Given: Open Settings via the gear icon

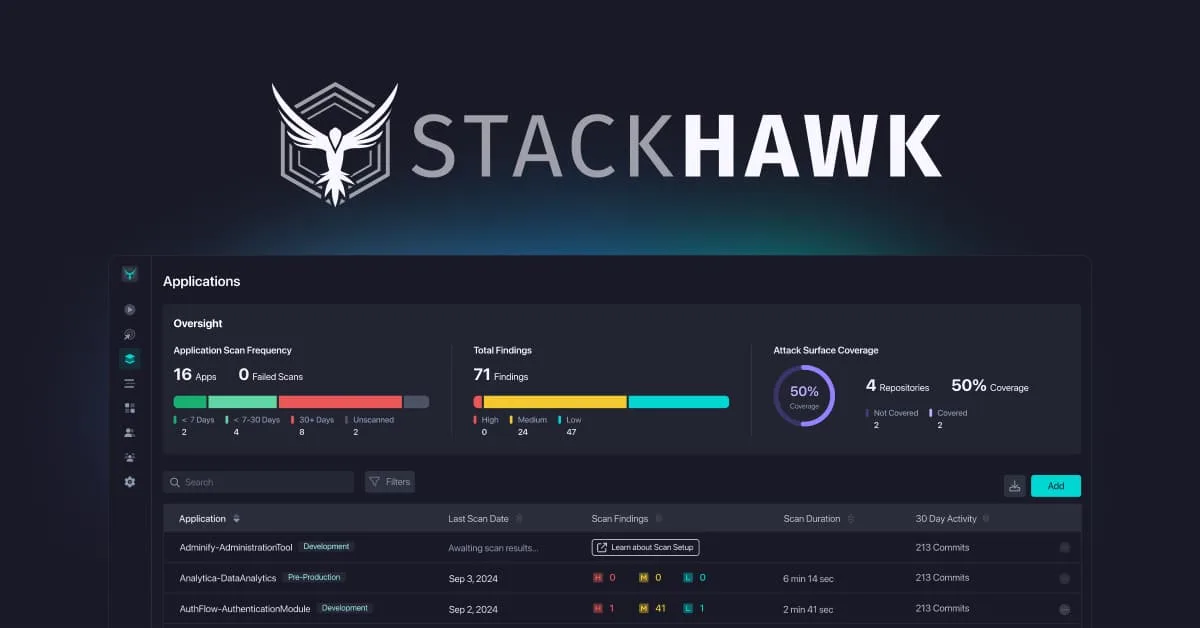Looking at the screenshot, I should tap(129, 481).
